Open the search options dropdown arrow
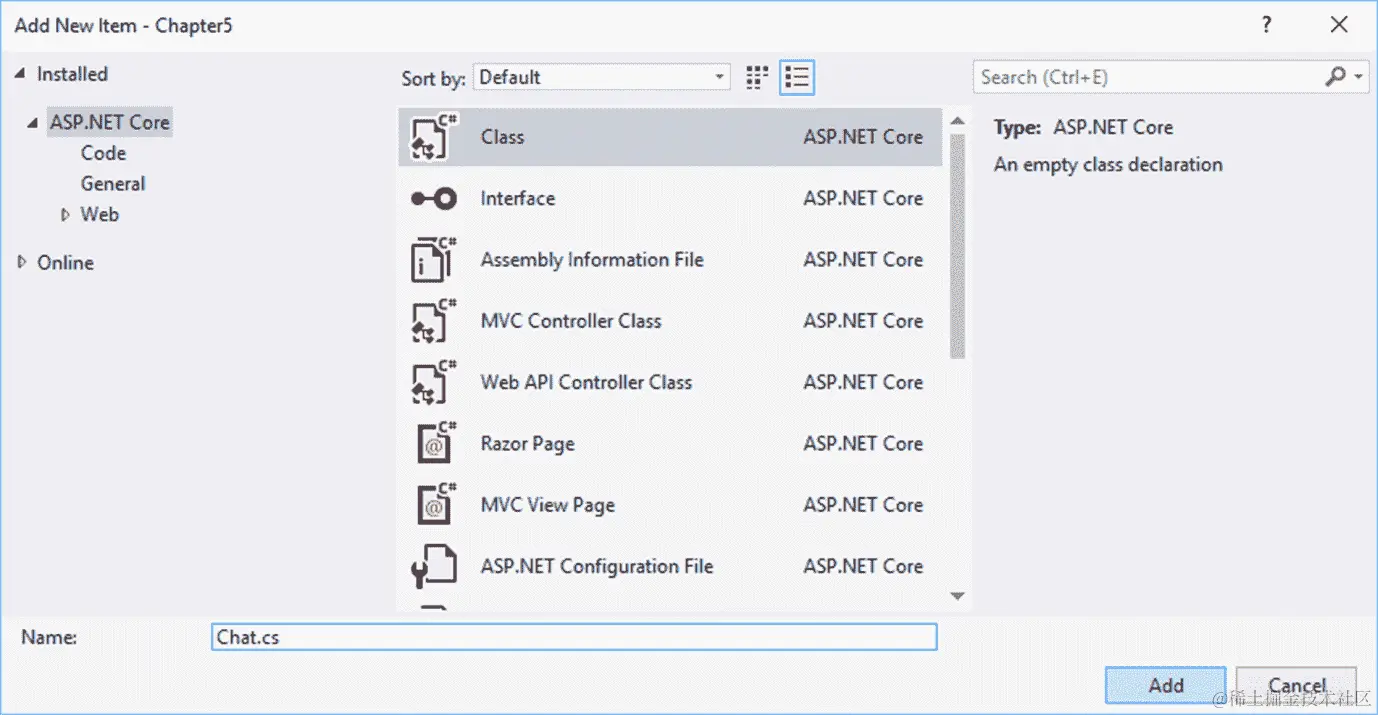This screenshot has height=715, width=1378. pyautogui.click(x=1359, y=77)
